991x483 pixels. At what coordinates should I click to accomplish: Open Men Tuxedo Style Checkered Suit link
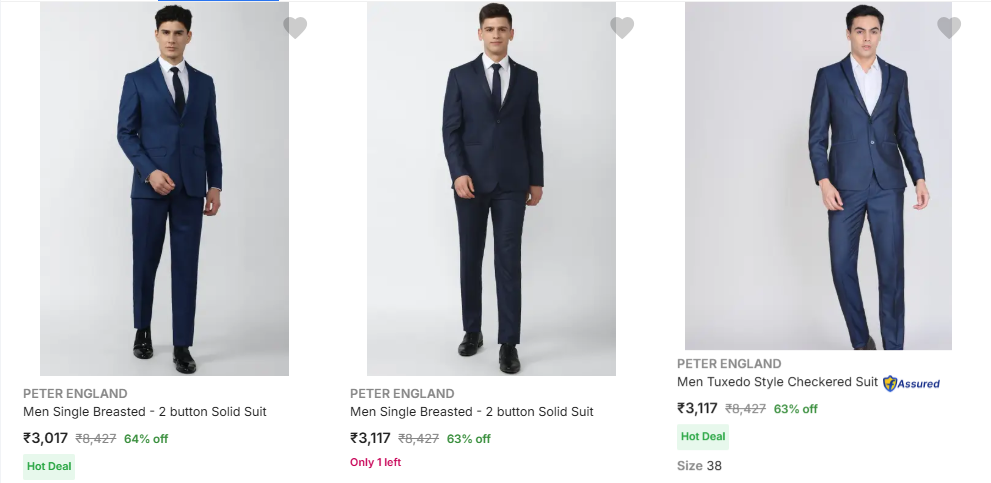(x=777, y=382)
